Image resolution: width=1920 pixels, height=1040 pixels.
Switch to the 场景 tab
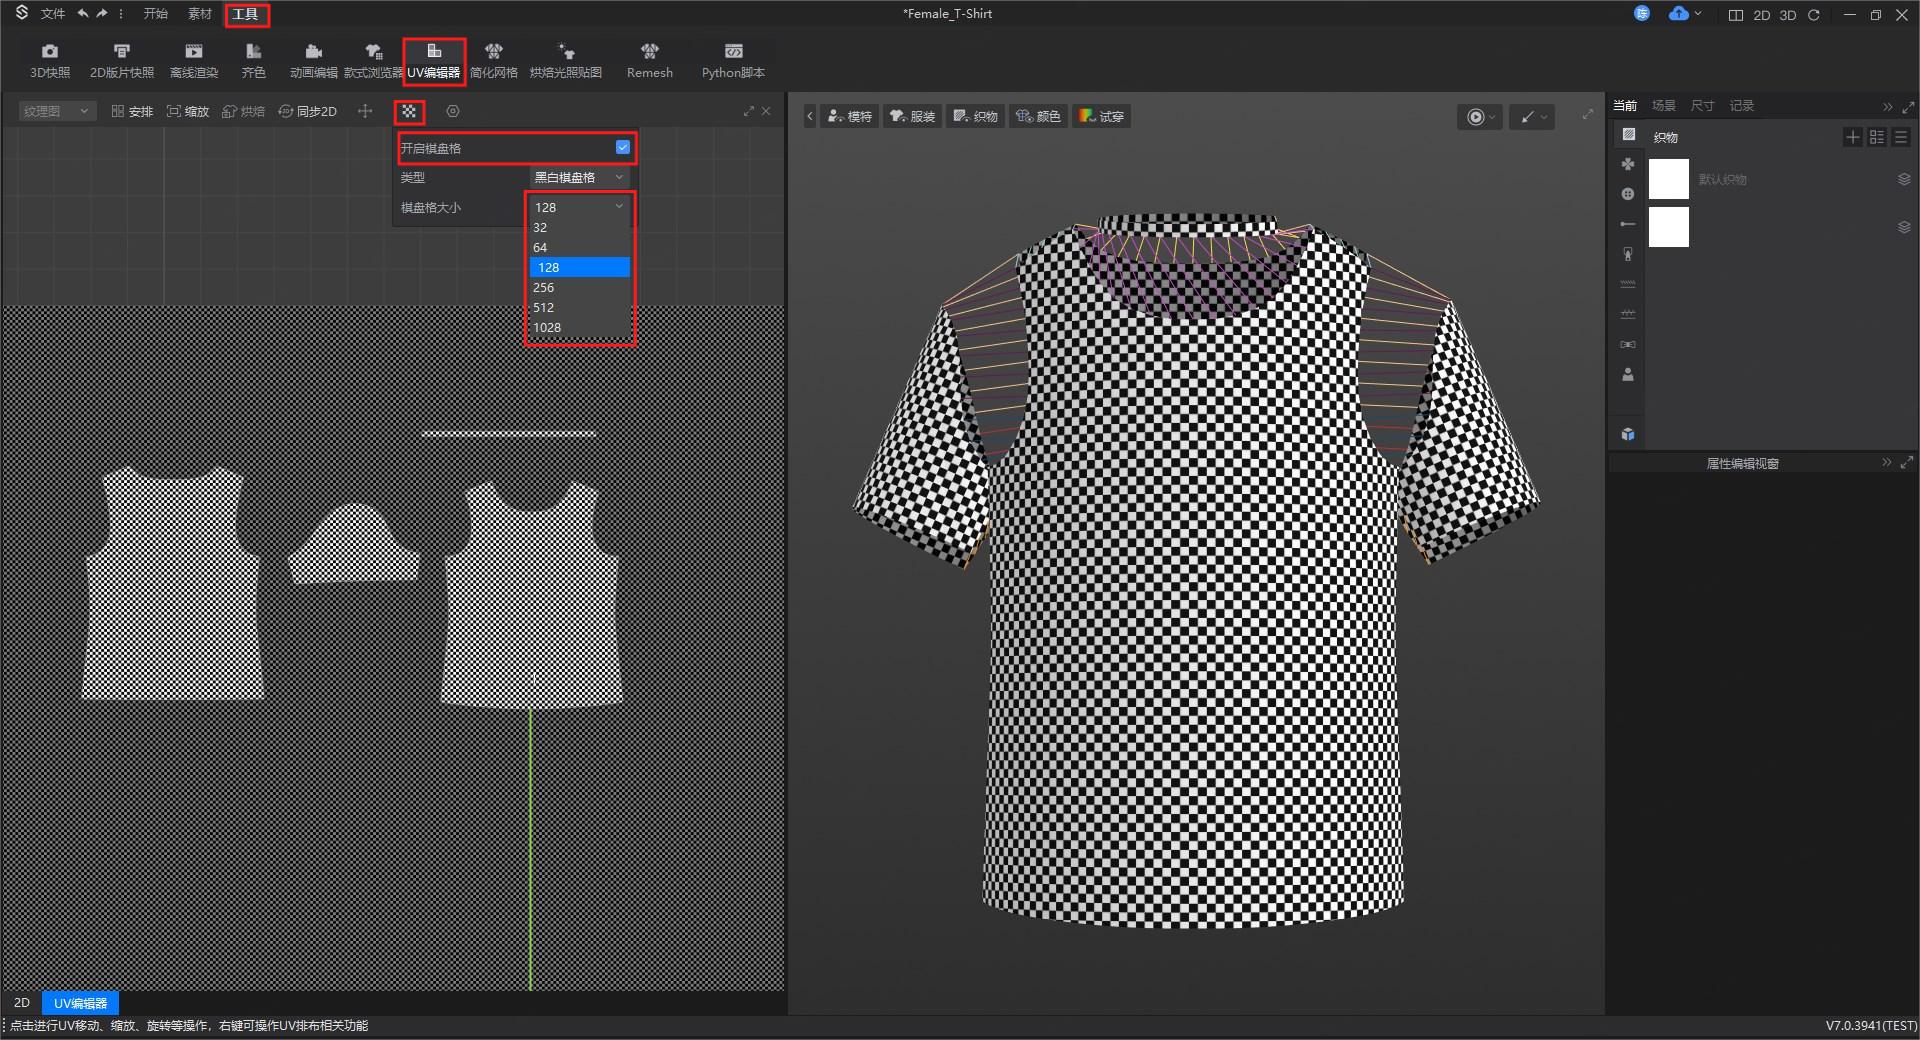1663,106
